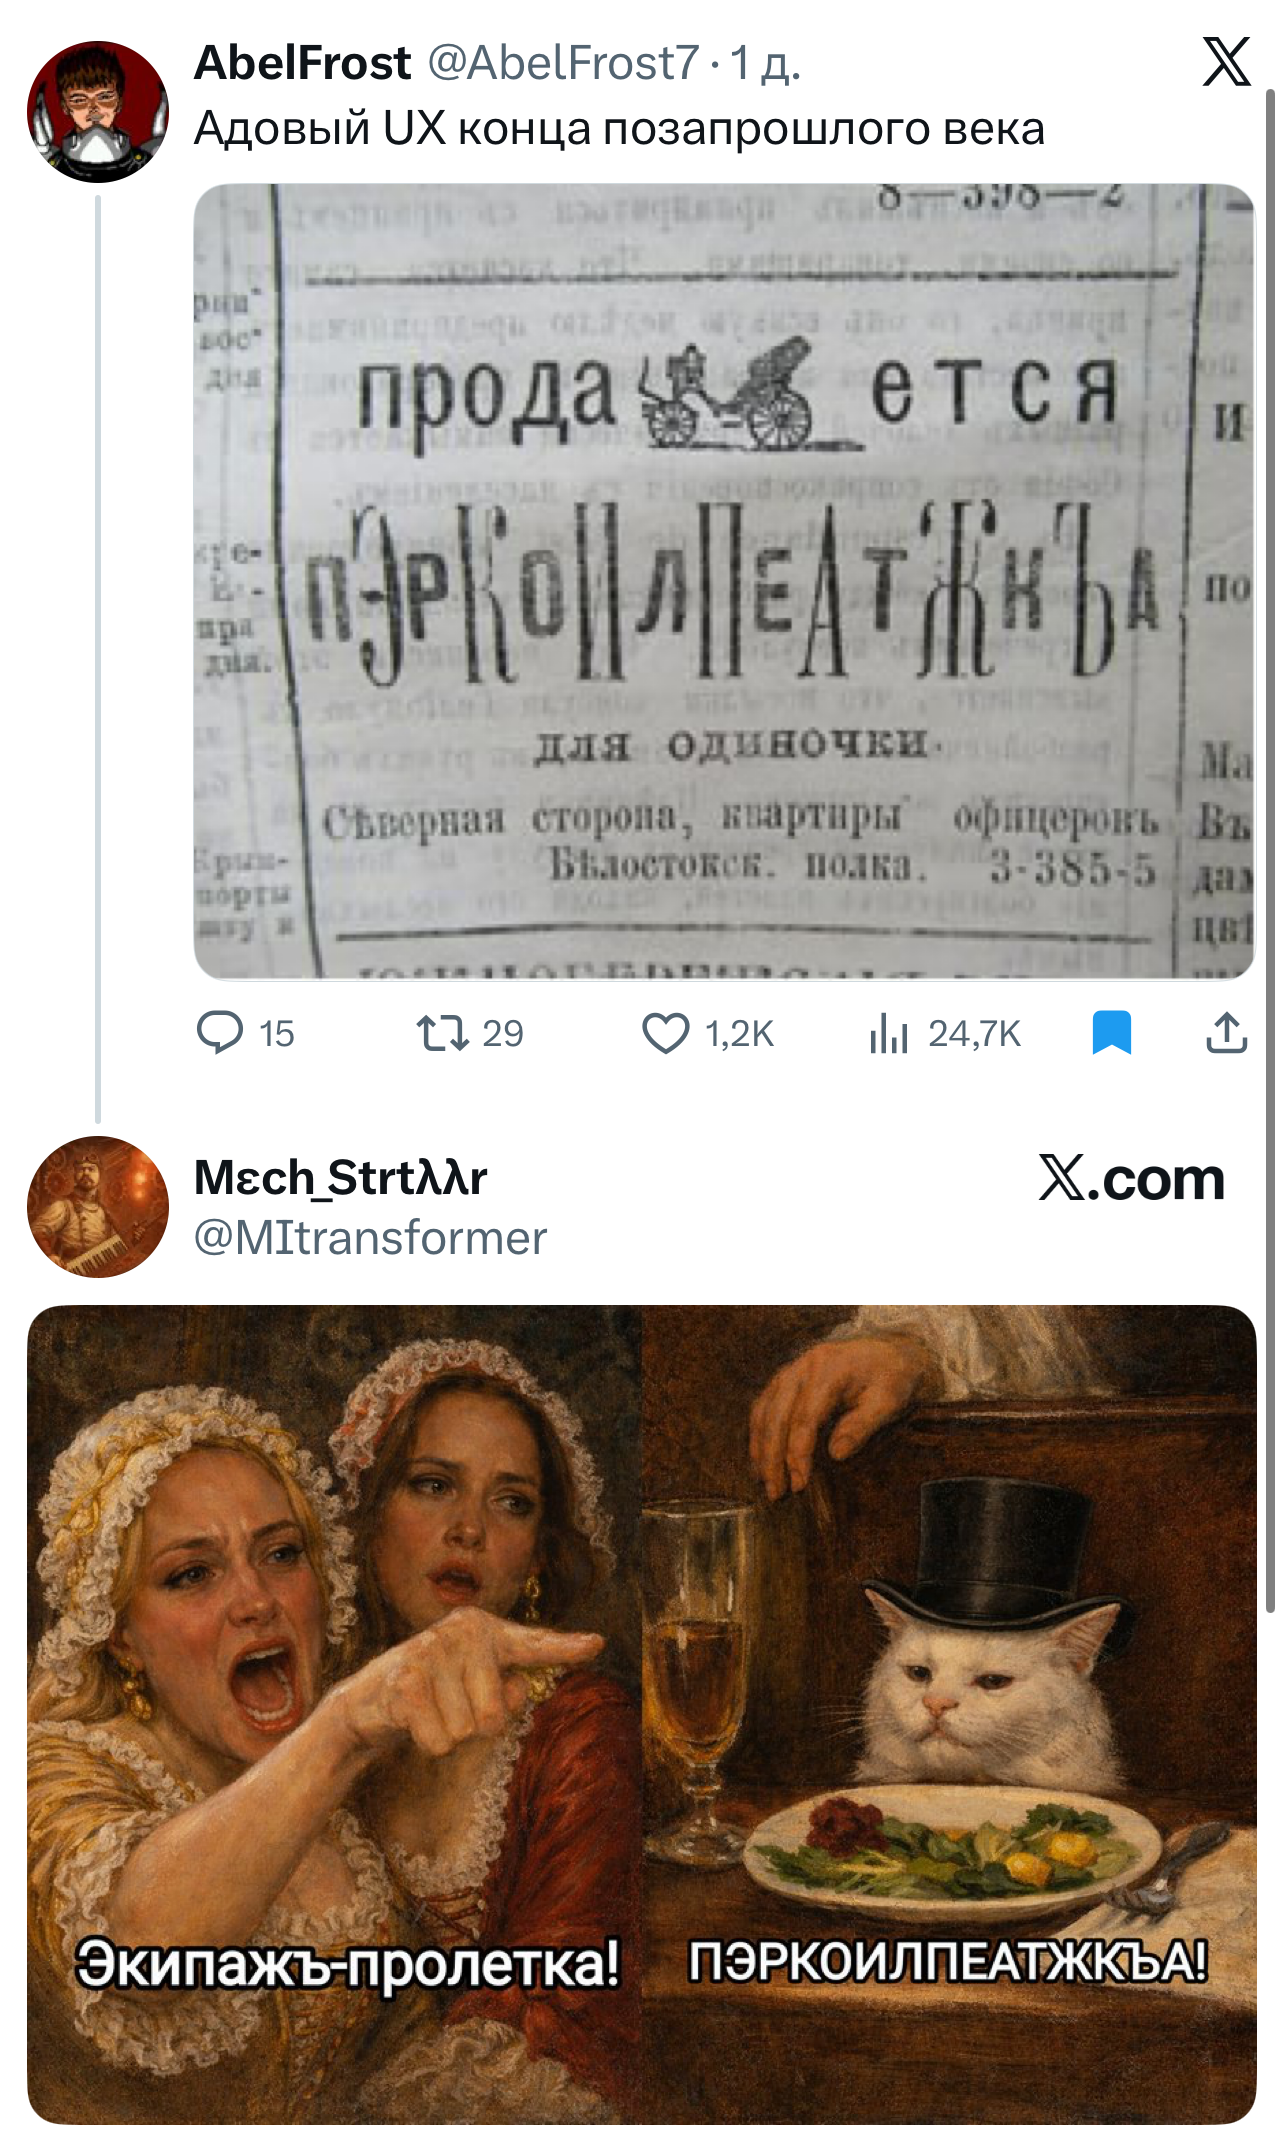1284x2156 pixels.
Task: Enlarge the old newspaper advertisement image
Action: (x=724, y=581)
